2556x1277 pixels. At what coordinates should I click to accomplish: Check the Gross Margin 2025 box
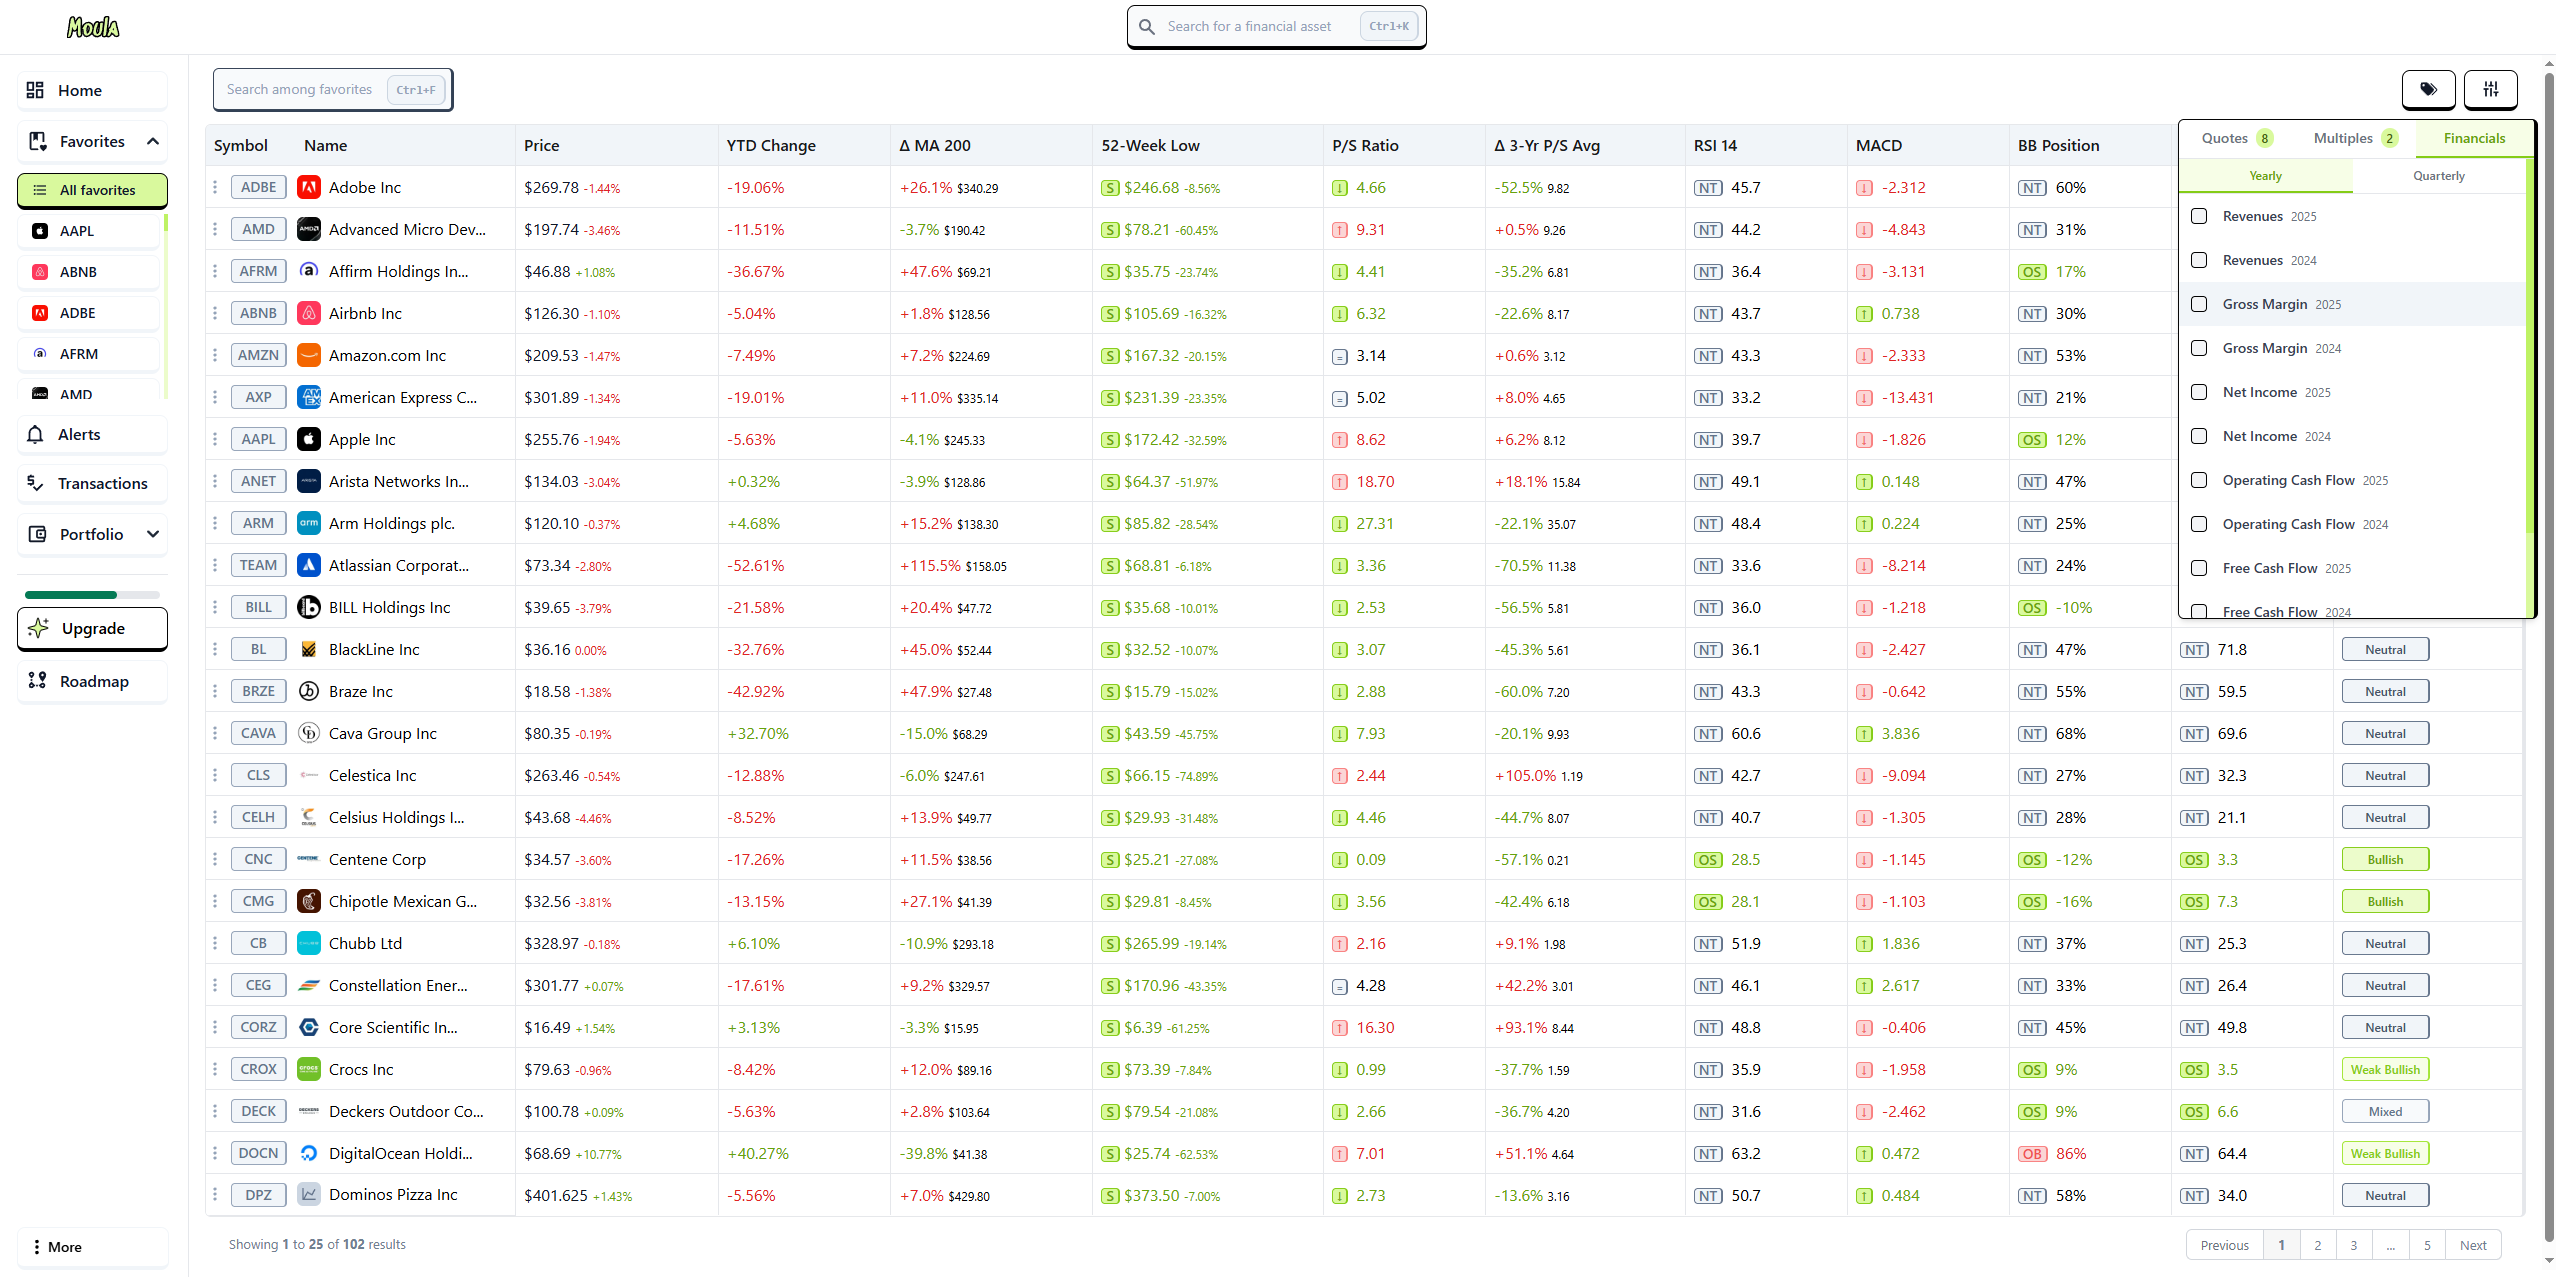click(x=2199, y=304)
